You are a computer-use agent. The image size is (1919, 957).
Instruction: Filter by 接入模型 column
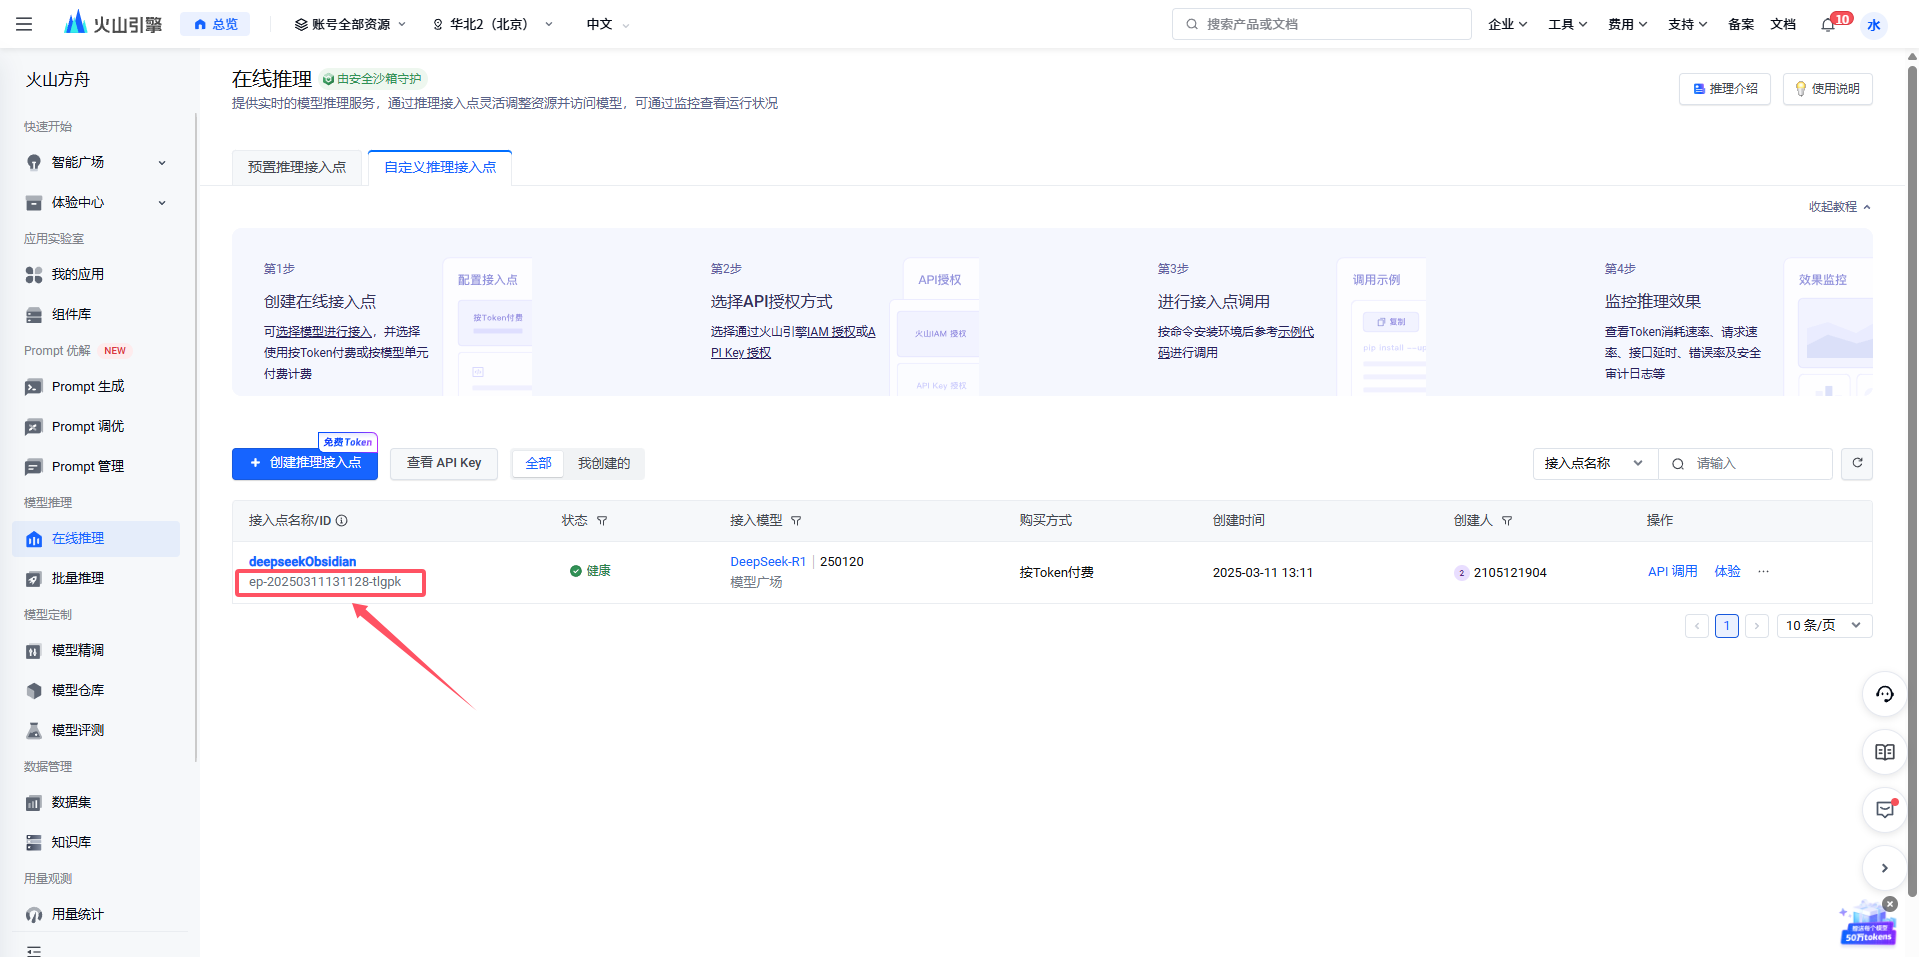[796, 520]
